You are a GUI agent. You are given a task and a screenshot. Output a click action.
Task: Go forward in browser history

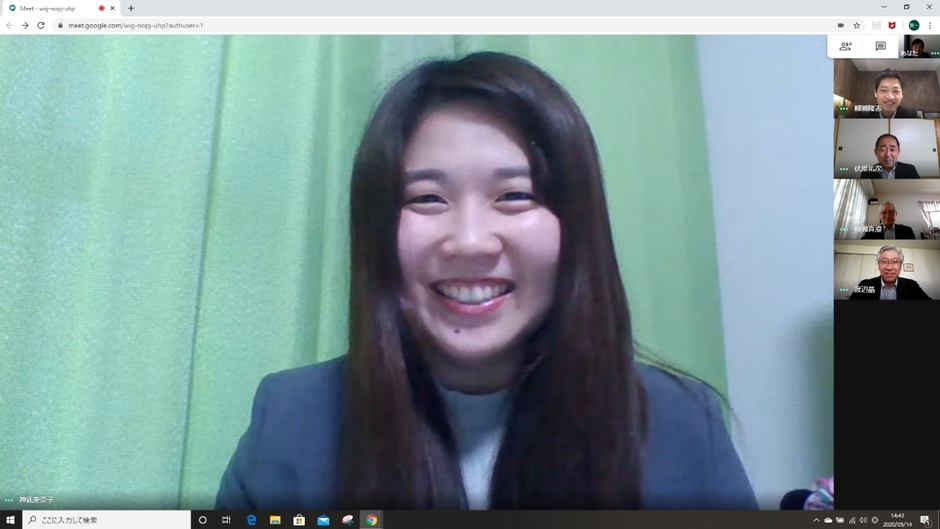(x=25, y=25)
